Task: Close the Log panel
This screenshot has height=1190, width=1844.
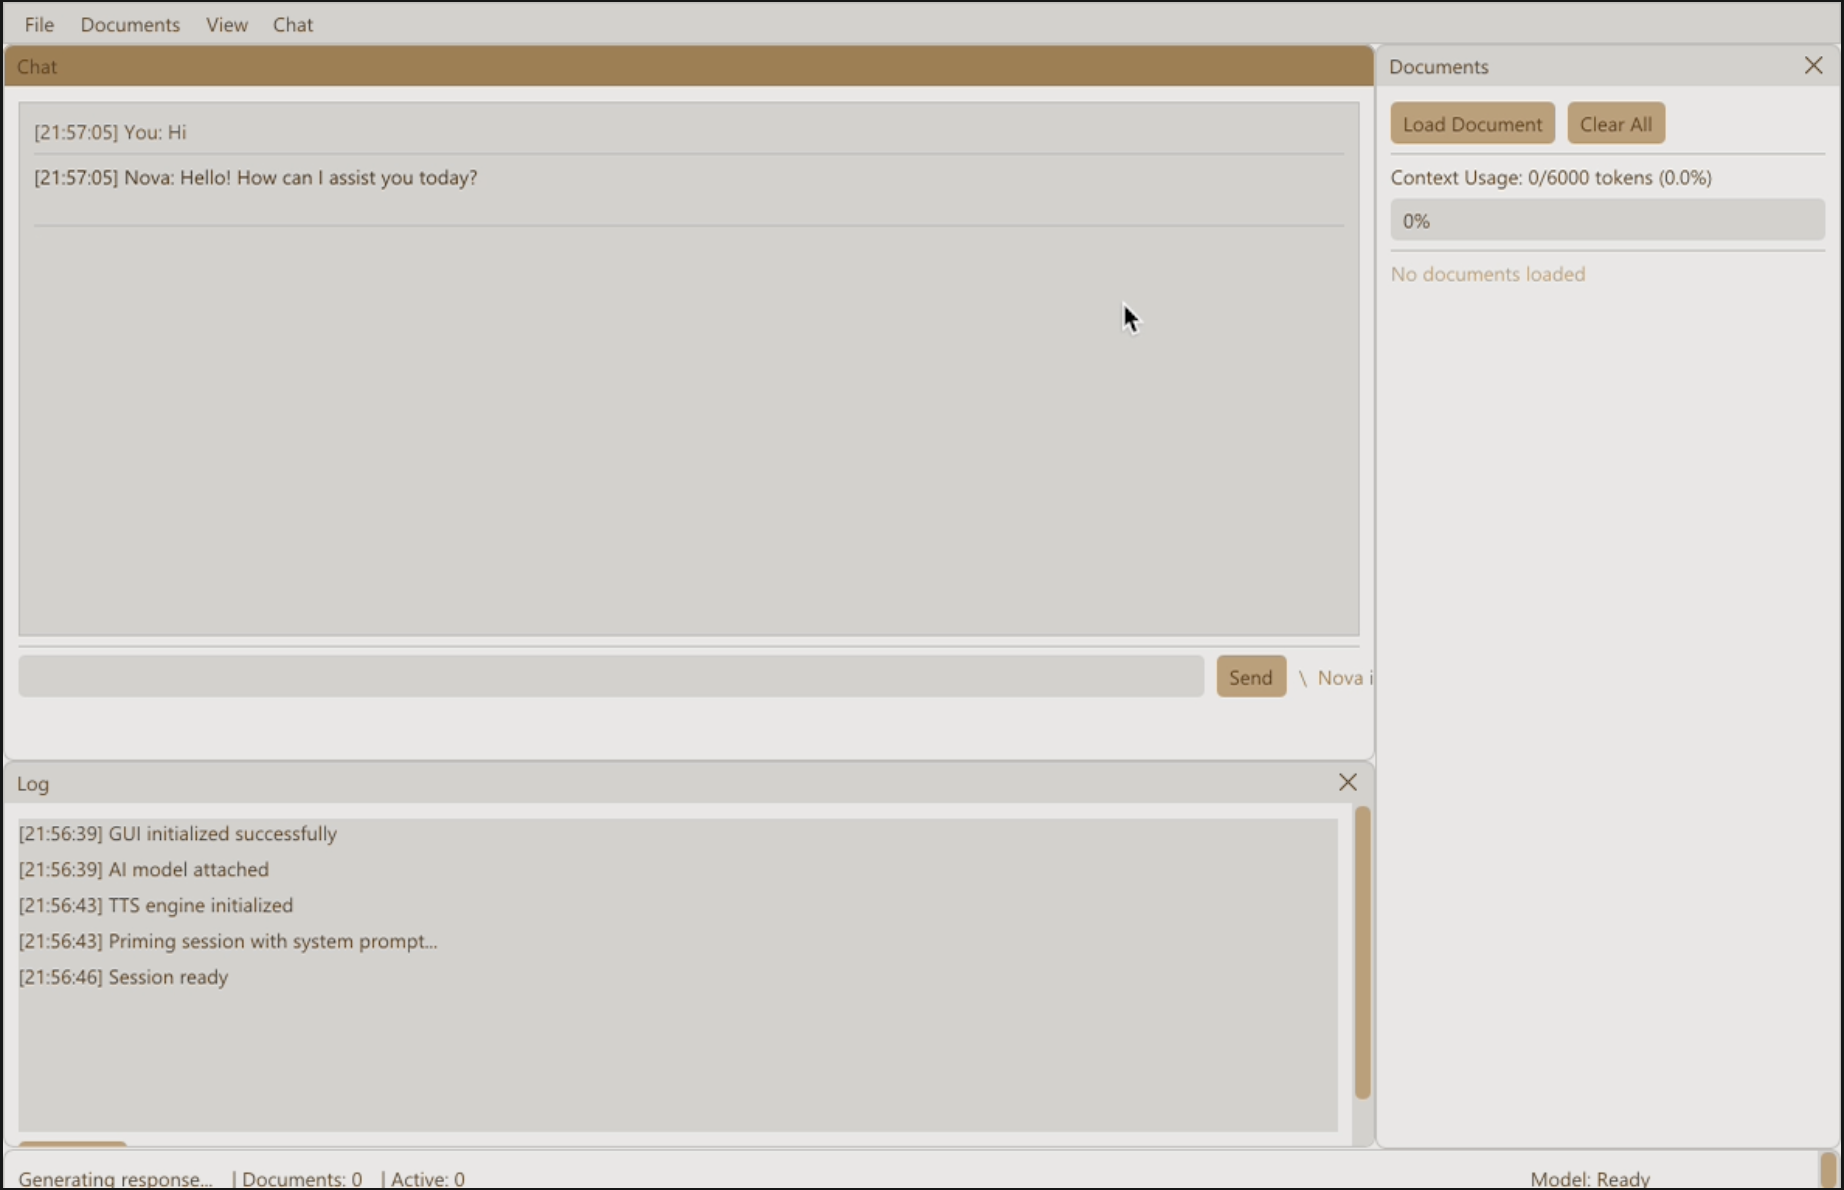Action: (x=1347, y=782)
